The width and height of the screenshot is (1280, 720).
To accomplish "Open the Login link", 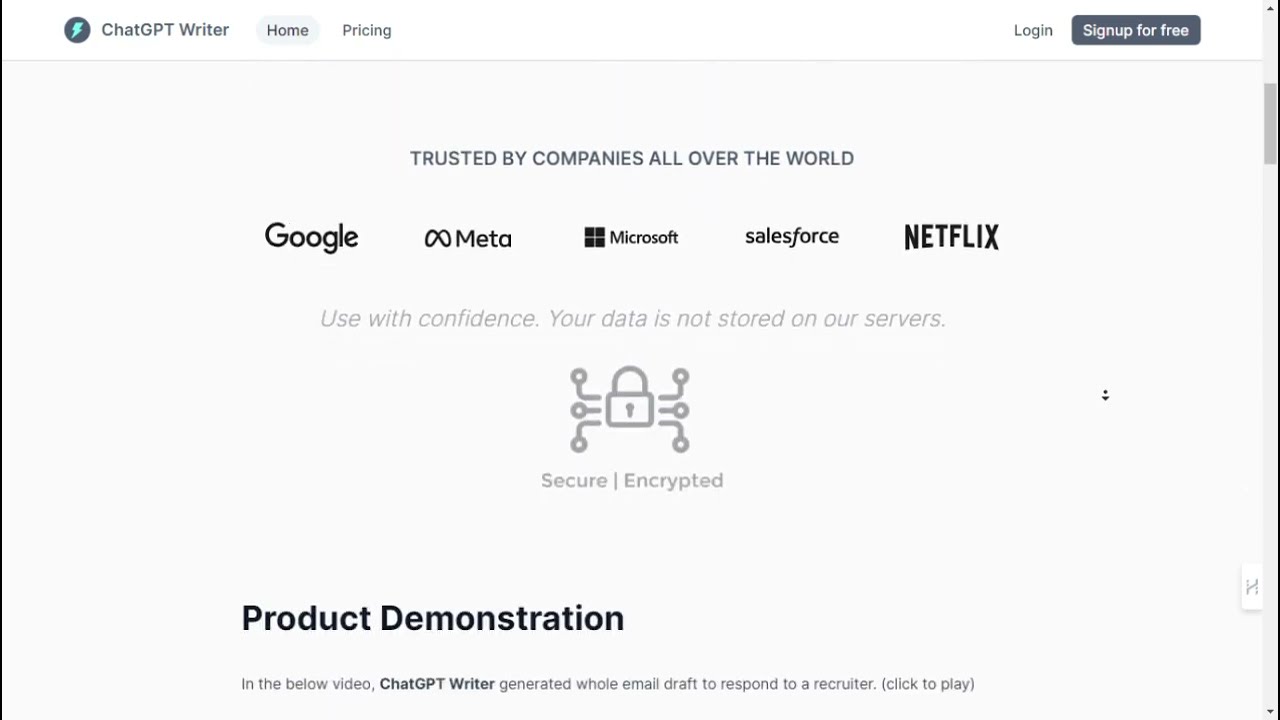I will pyautogui.click(x=1033, y=30).
